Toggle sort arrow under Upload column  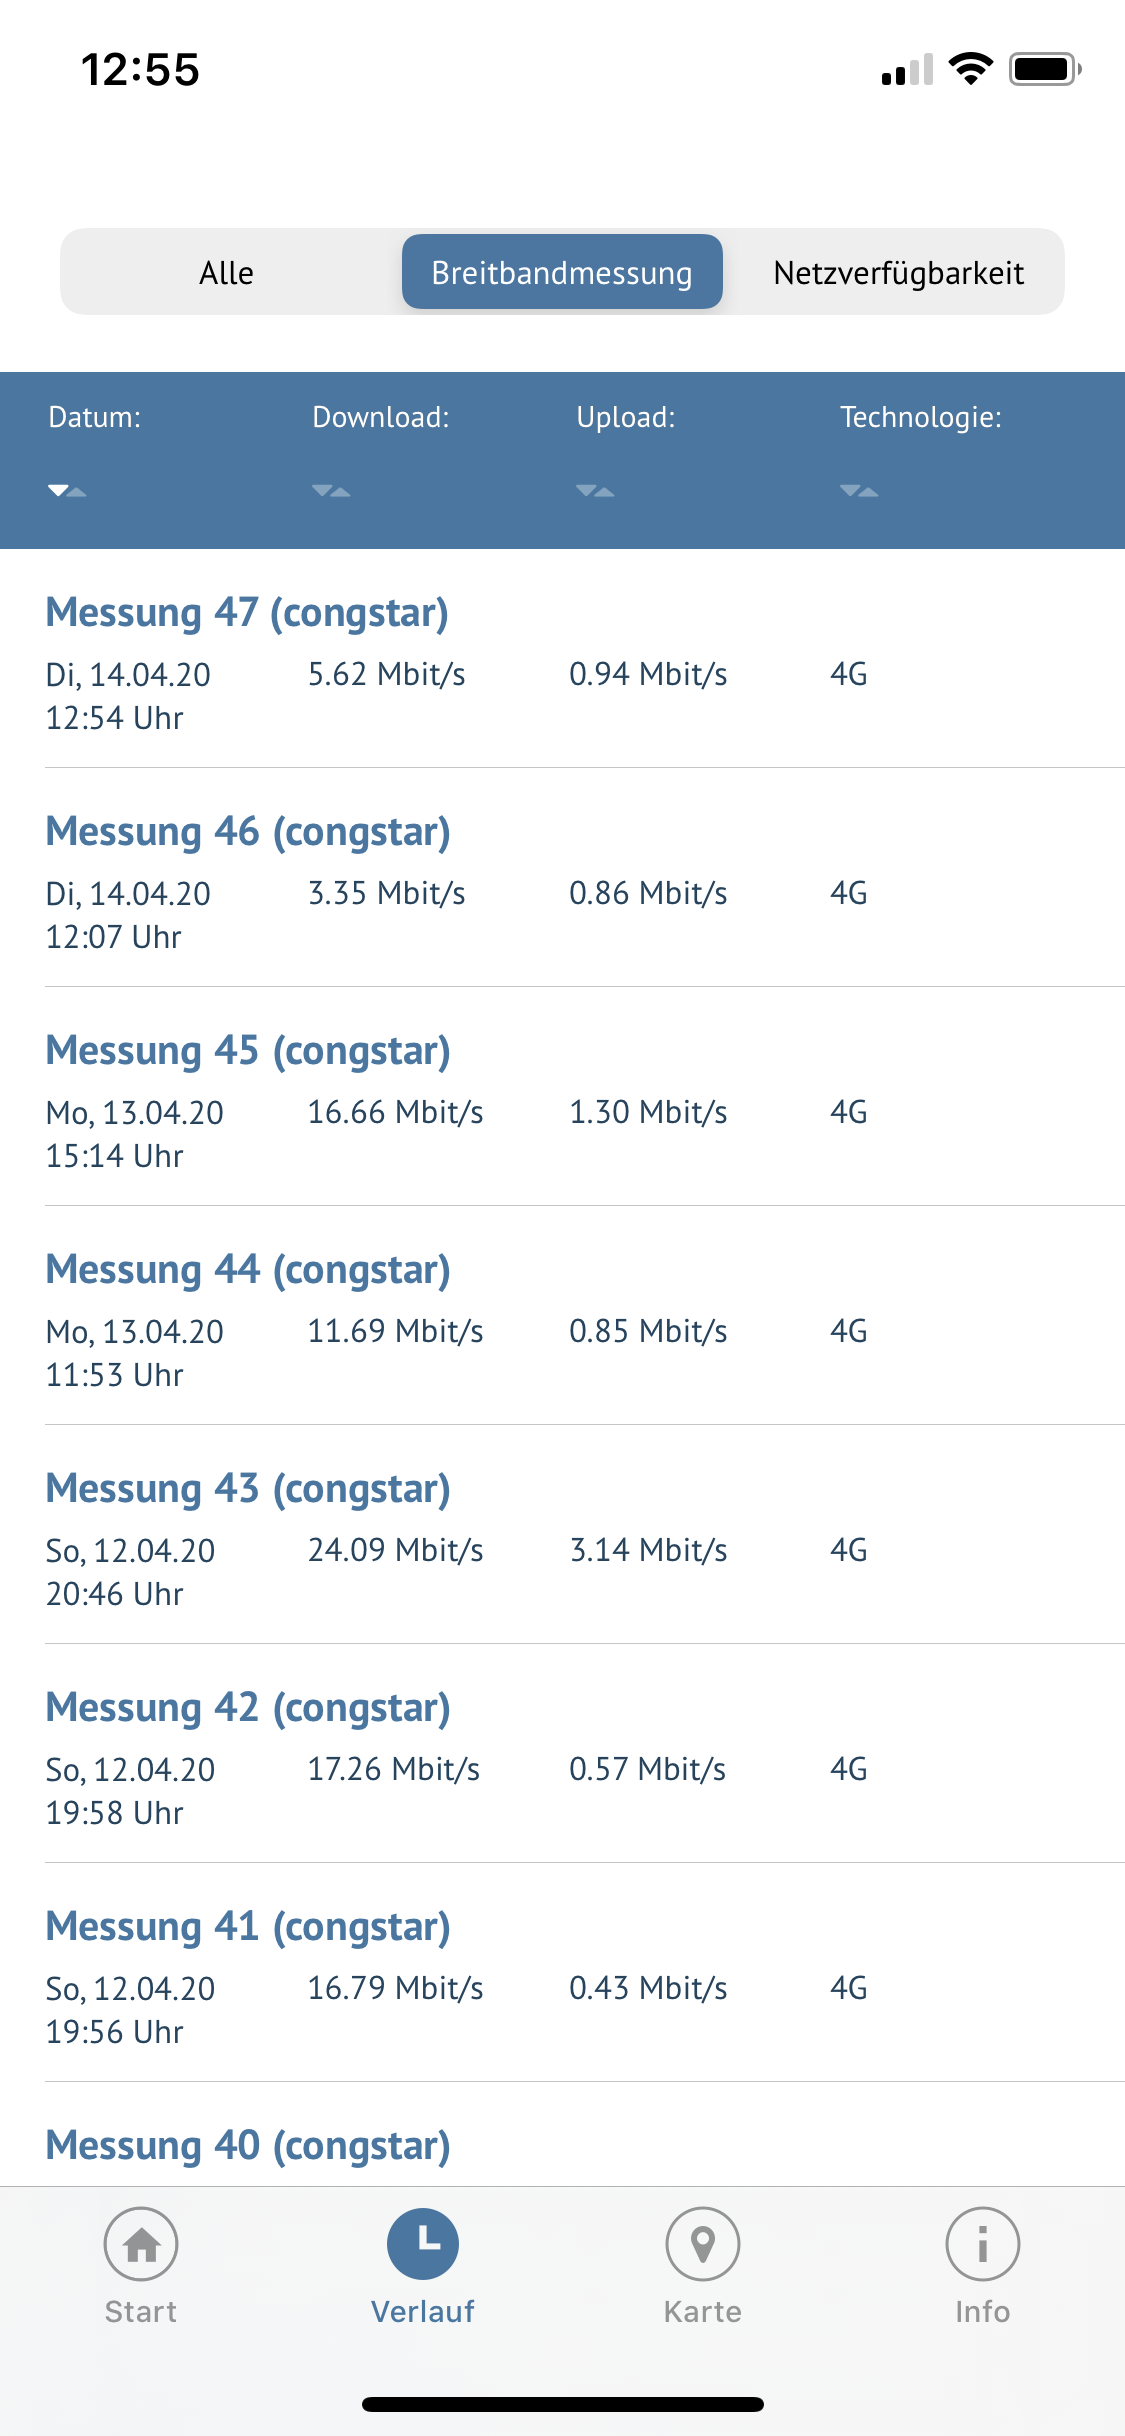coord(595,490)
